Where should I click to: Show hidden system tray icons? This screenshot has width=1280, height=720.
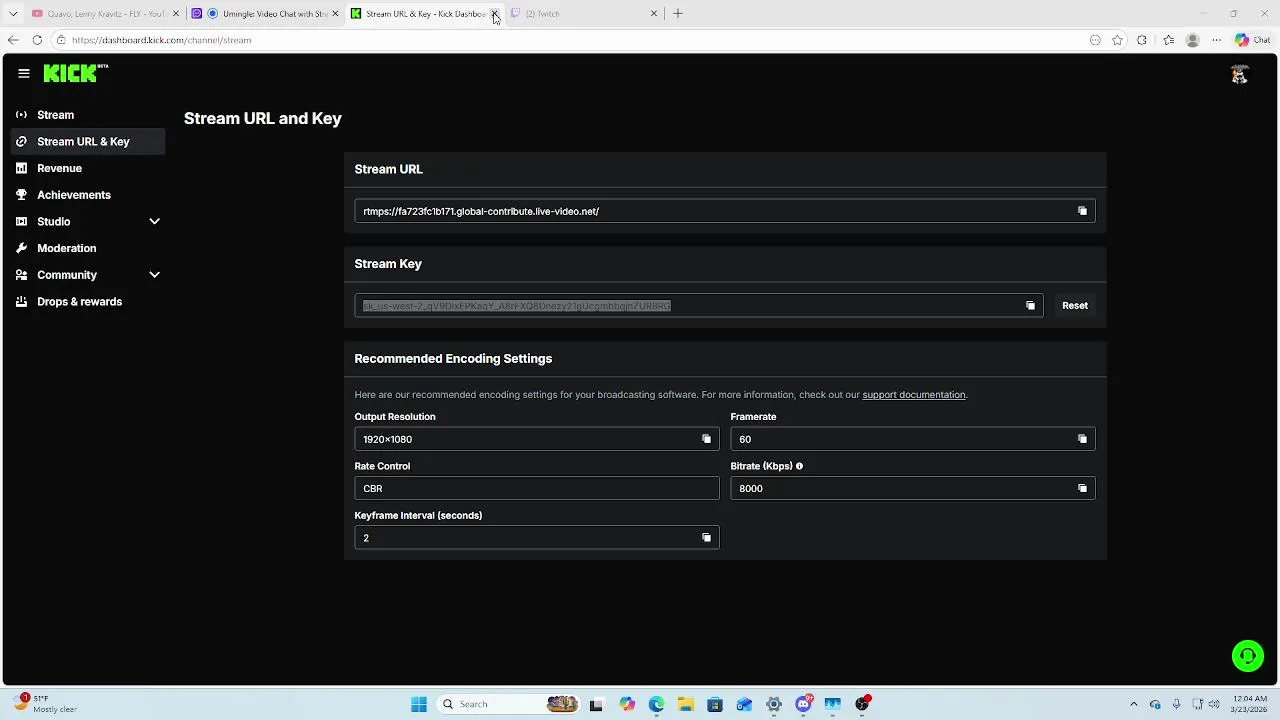tap(1133, 704)
